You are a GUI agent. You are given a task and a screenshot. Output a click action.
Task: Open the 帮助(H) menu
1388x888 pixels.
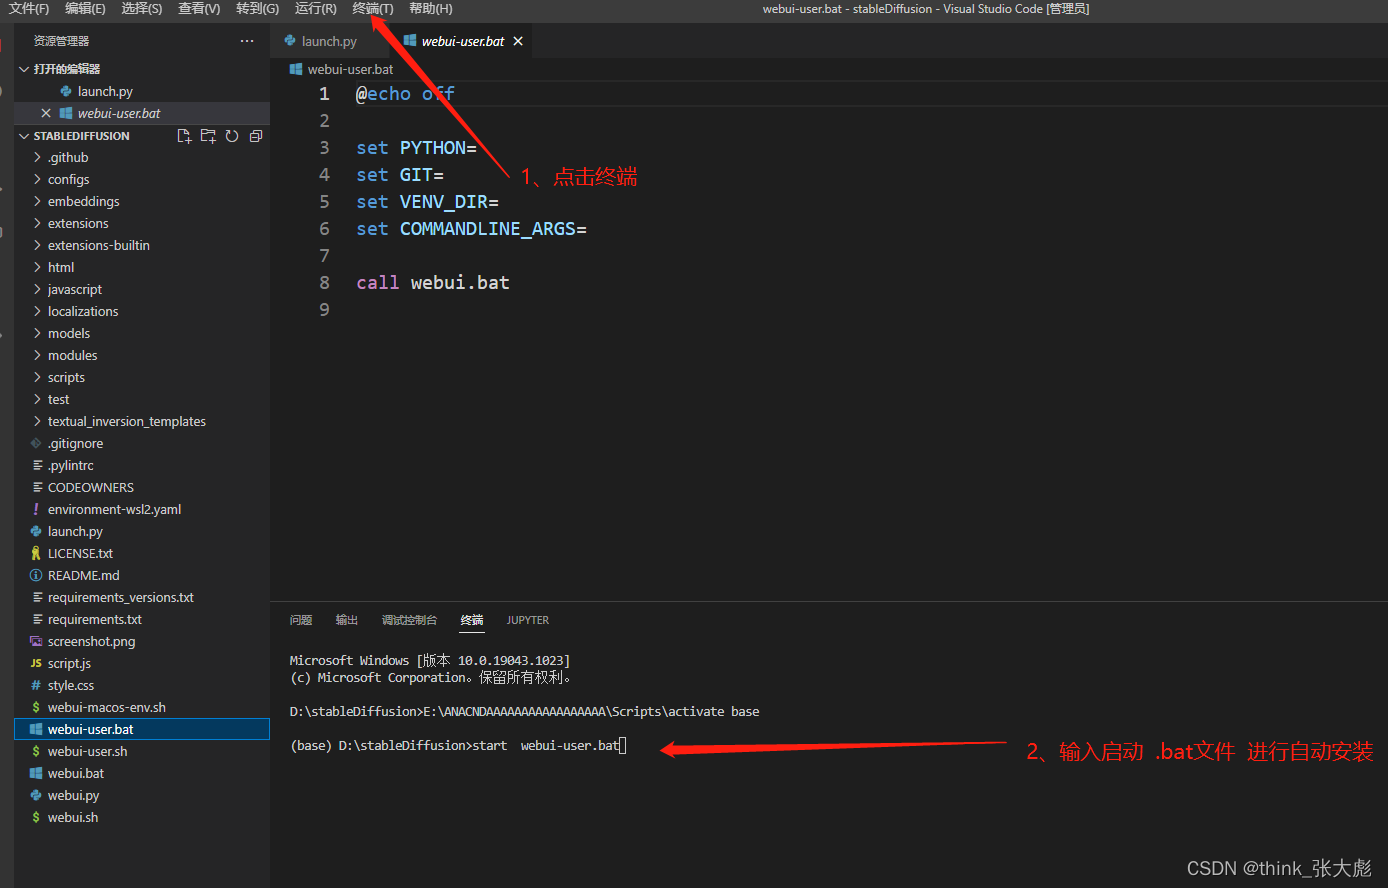pos(431,8)
